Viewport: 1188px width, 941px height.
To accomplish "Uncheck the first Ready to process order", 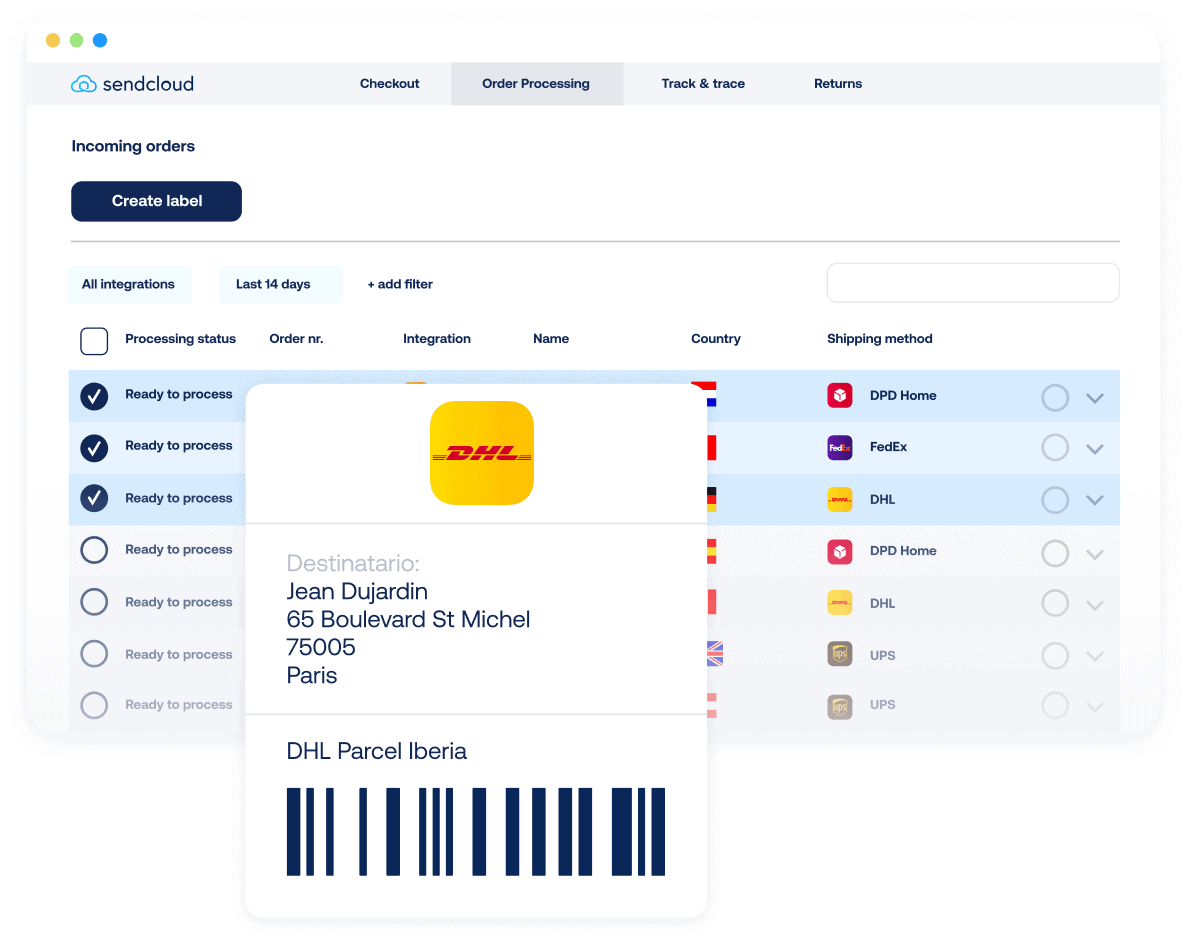I will (x=94, y=396).
